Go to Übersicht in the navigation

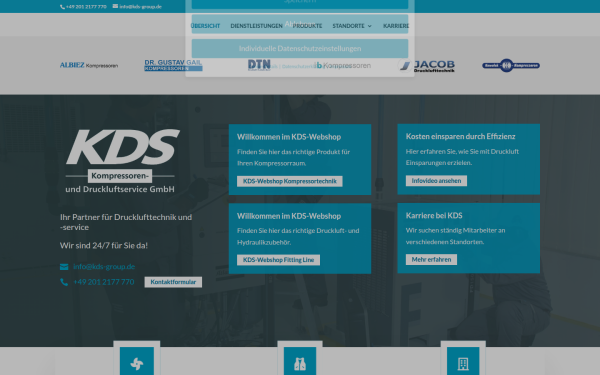(x=205, y=26)
